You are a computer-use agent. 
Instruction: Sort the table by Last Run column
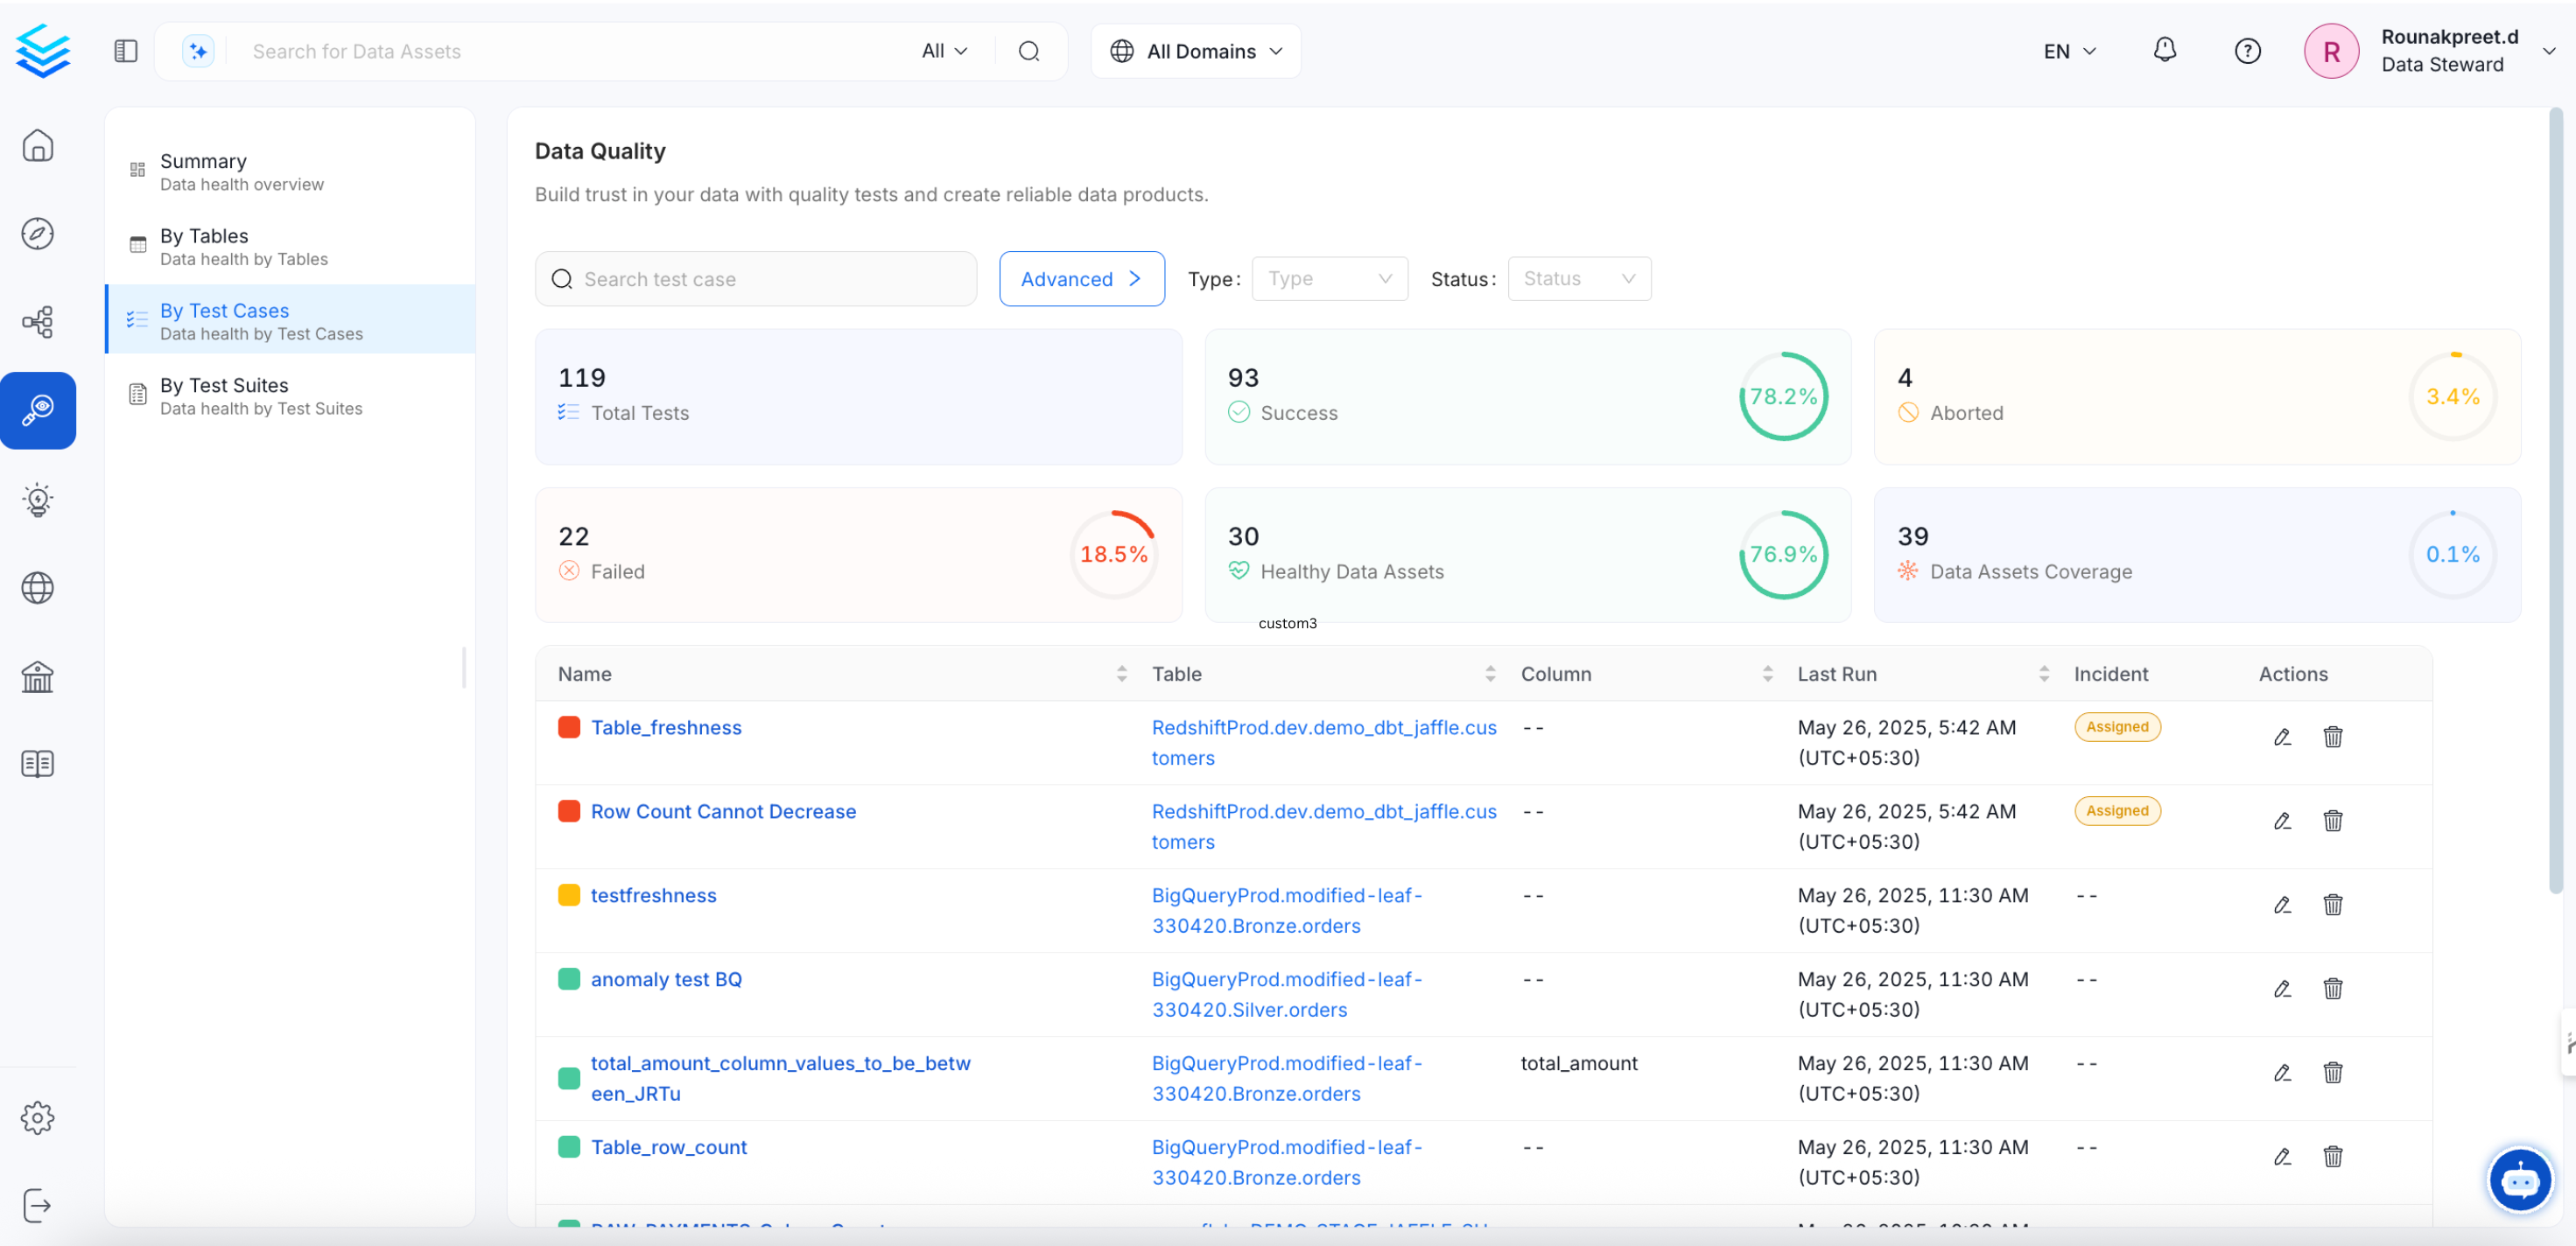pyautogui.click(x=2045, y=673)
